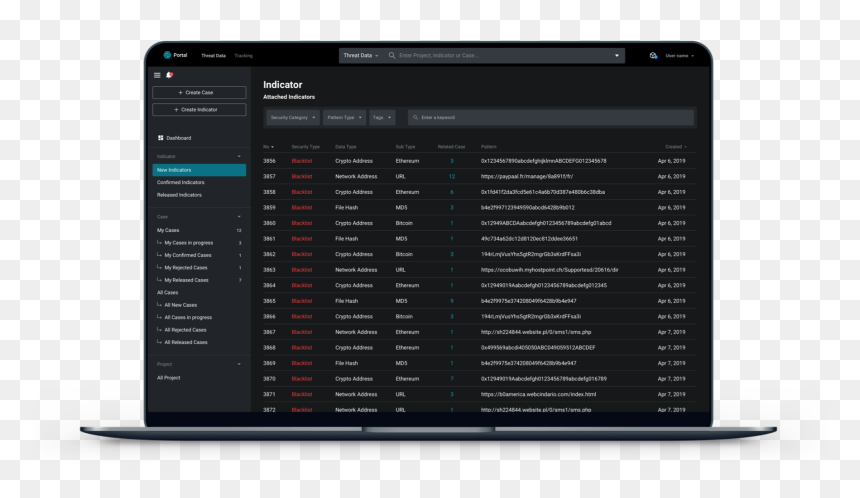Open the Security Category filter dropdown
The width and height of the screenshot is (860, 498).
click(293, 117)
